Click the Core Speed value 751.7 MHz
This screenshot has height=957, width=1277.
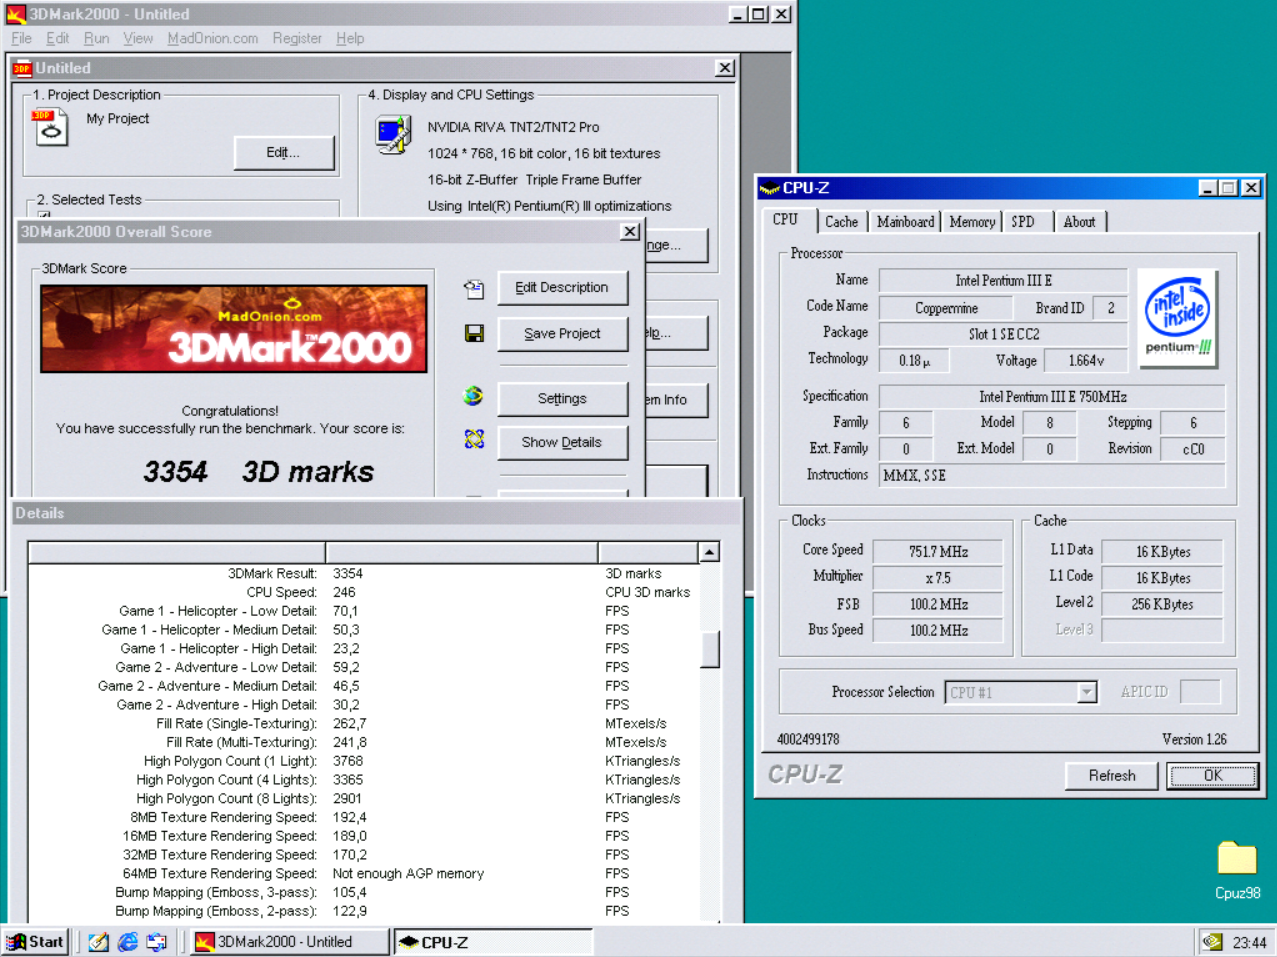(938, 551)
